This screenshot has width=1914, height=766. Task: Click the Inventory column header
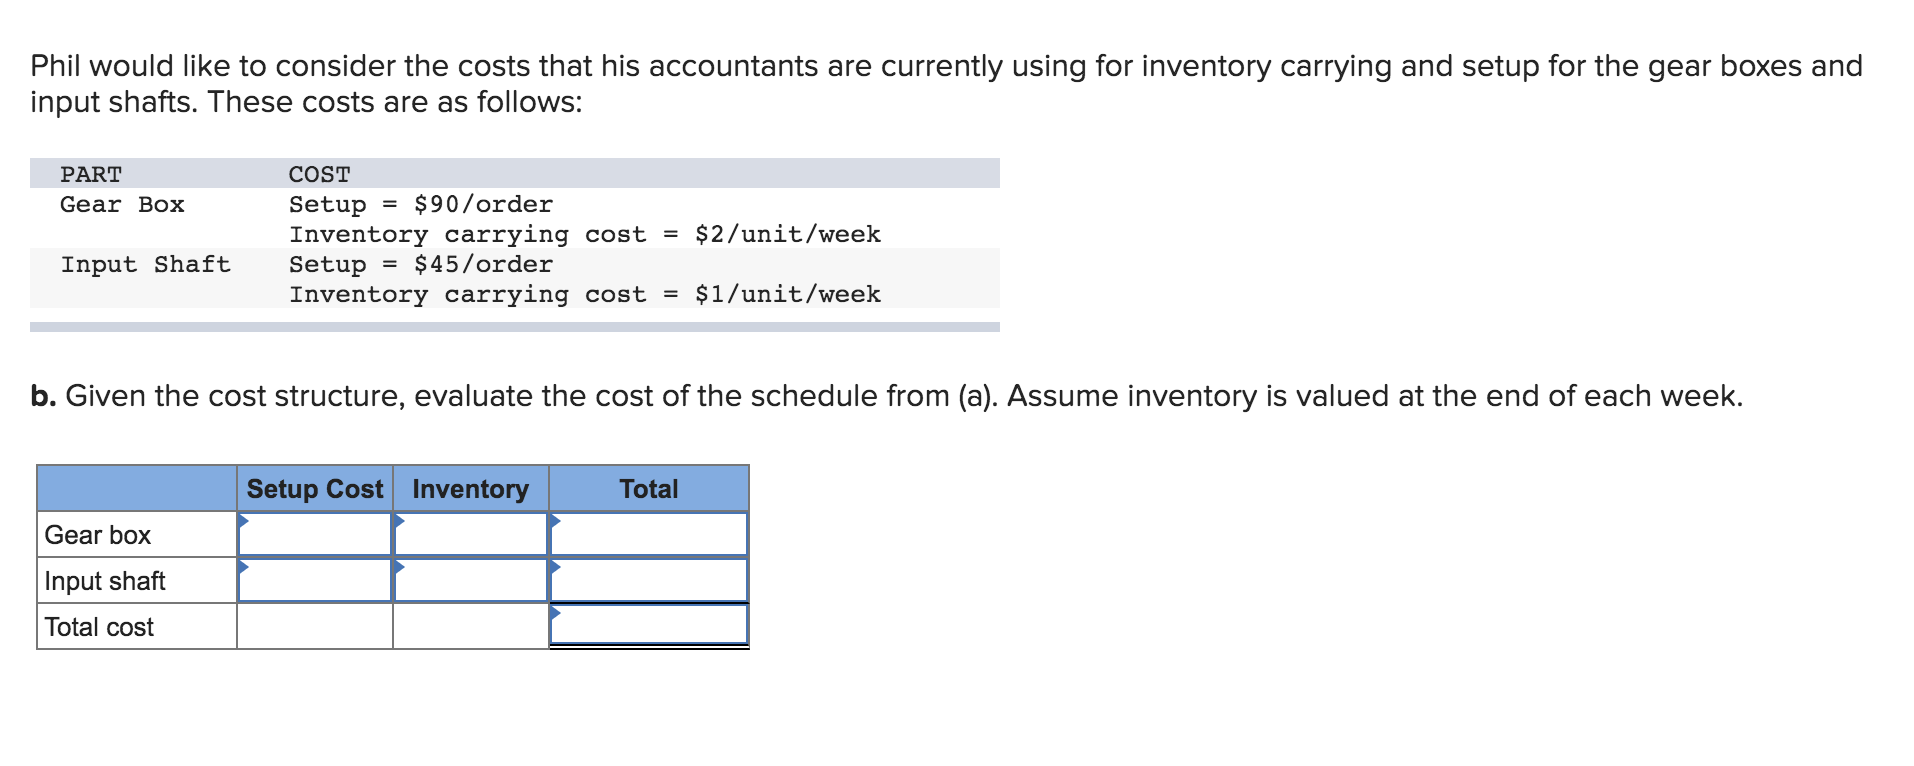[471, 489]
